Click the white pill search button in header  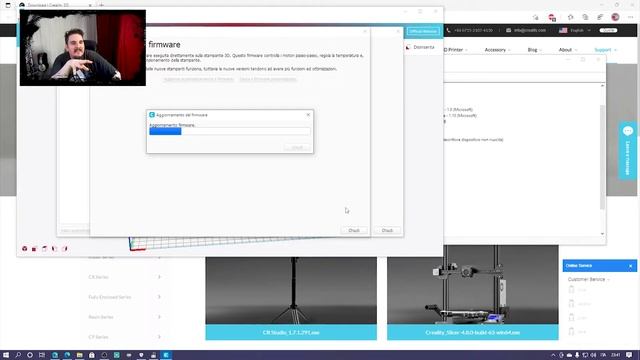click(608, 30)
